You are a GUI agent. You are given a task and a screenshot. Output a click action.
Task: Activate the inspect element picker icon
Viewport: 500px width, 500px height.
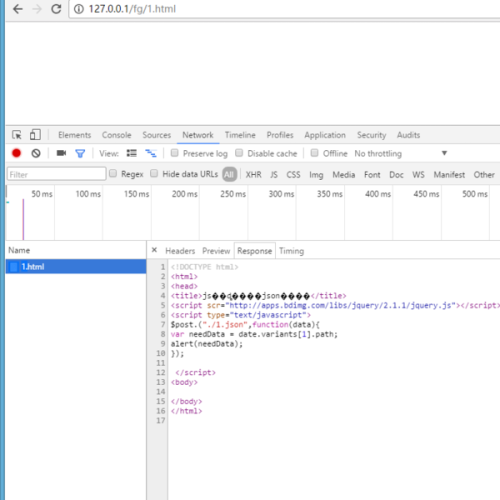(17, 135)
